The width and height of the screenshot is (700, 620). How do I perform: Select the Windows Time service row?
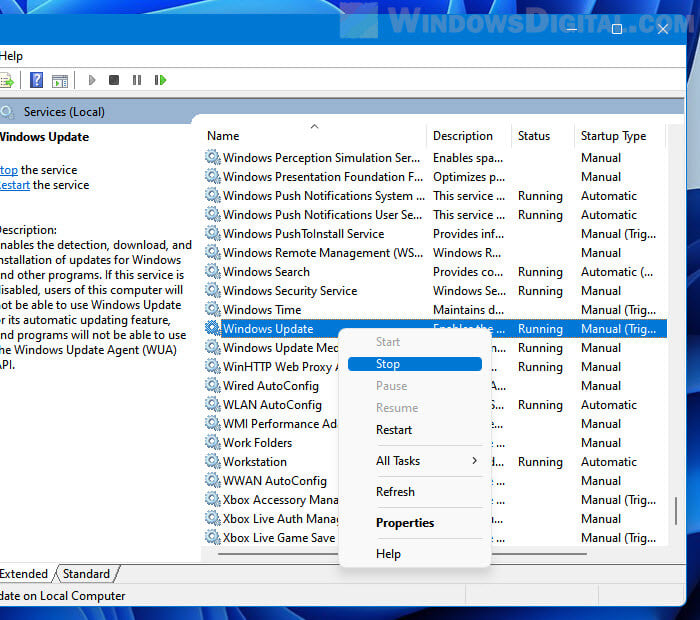[435, 310]
